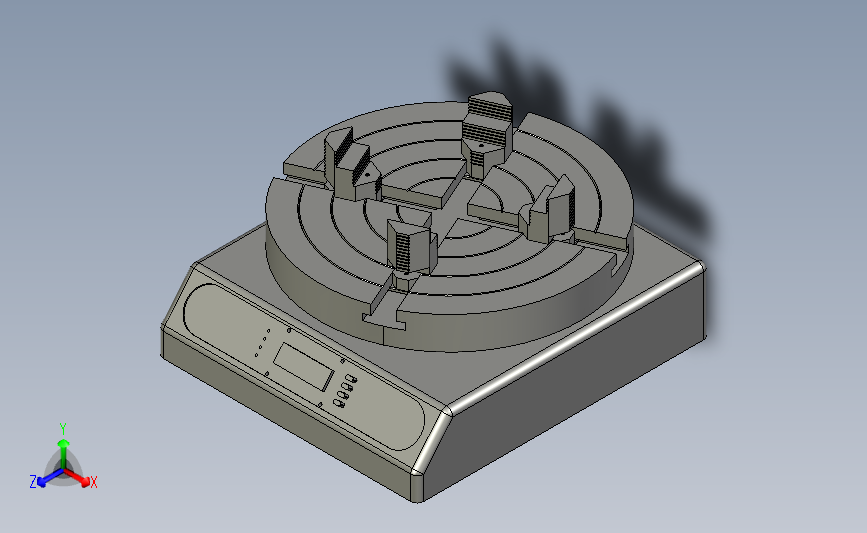Click the red X axis on the triad

[x=77, y=478]
